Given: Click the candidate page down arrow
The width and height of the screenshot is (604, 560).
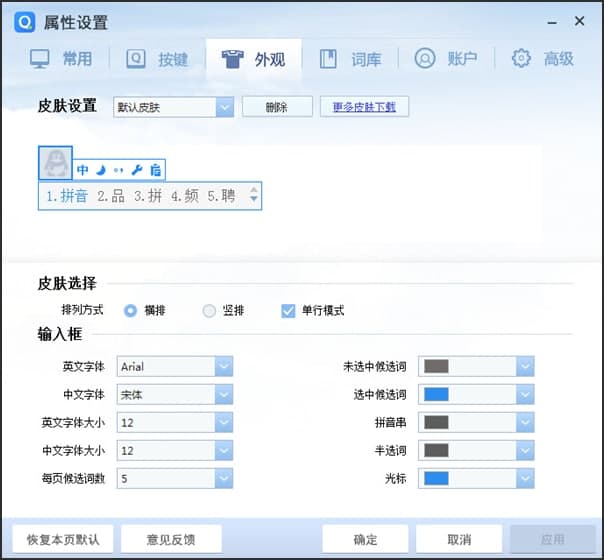Looking at the screenshot, I should 253,199.
